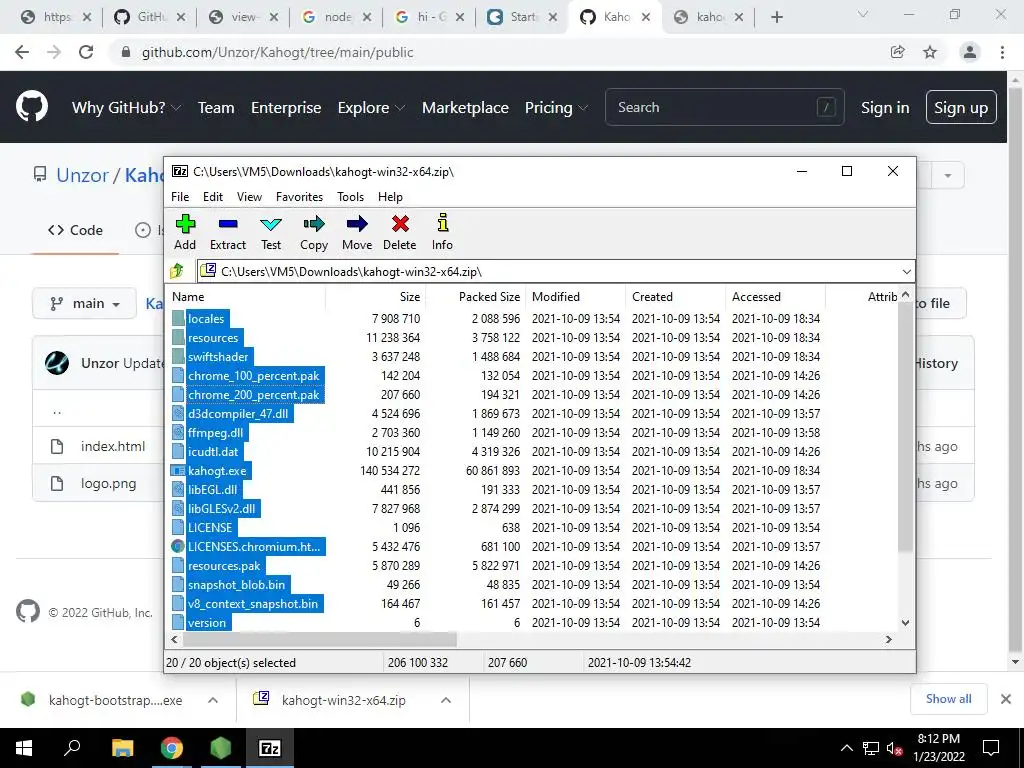This screenshot has height=768, width=1024.
Task: Open Chrome's three-dot menu
Action: pos(1002,52)
